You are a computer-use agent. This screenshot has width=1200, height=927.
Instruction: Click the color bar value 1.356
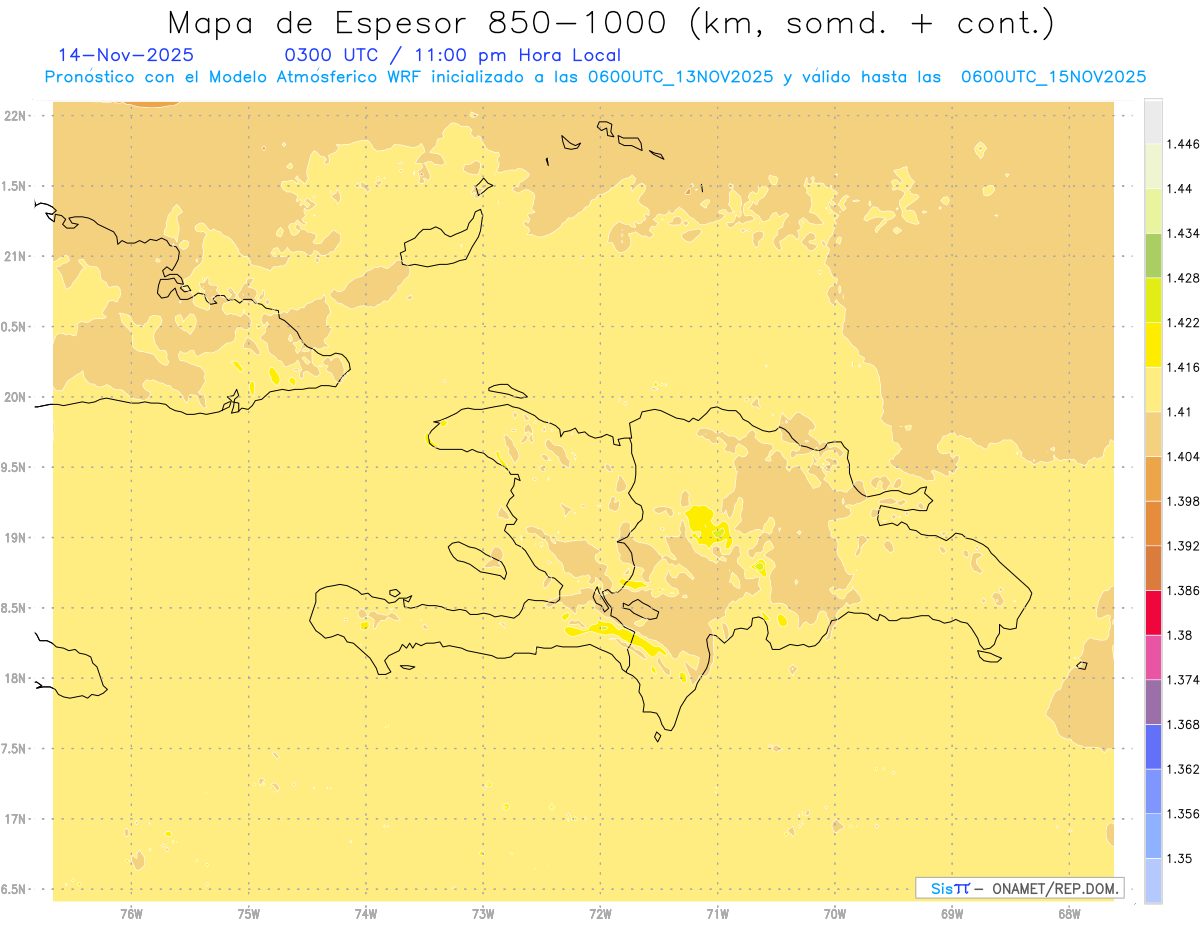click(1183, 814)
